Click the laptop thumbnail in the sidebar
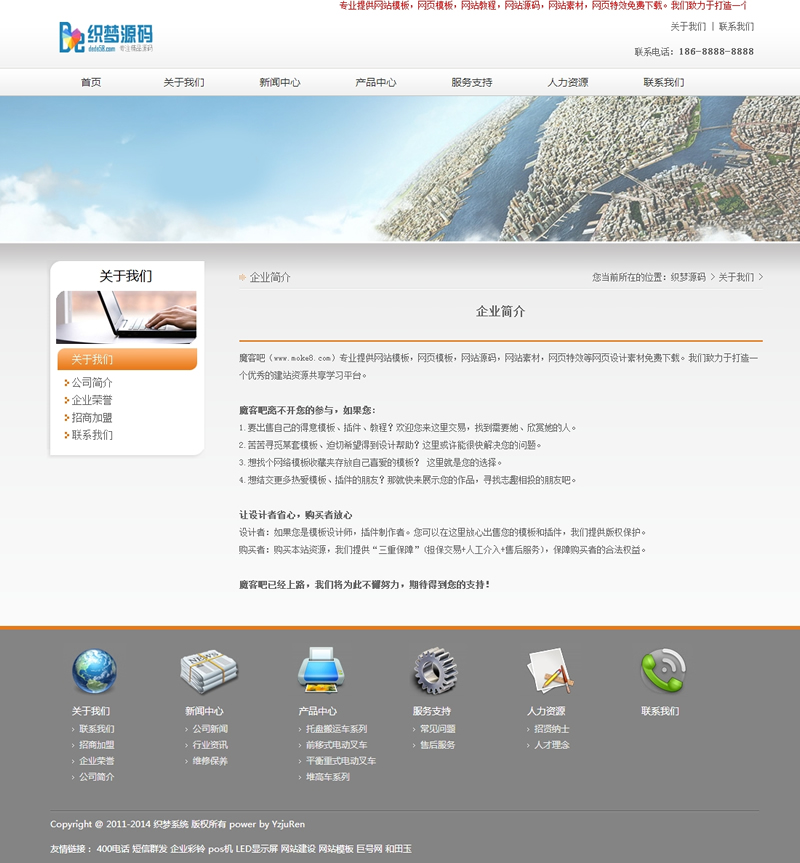Viewport: 800px width, 863px height. pos(126,317)
